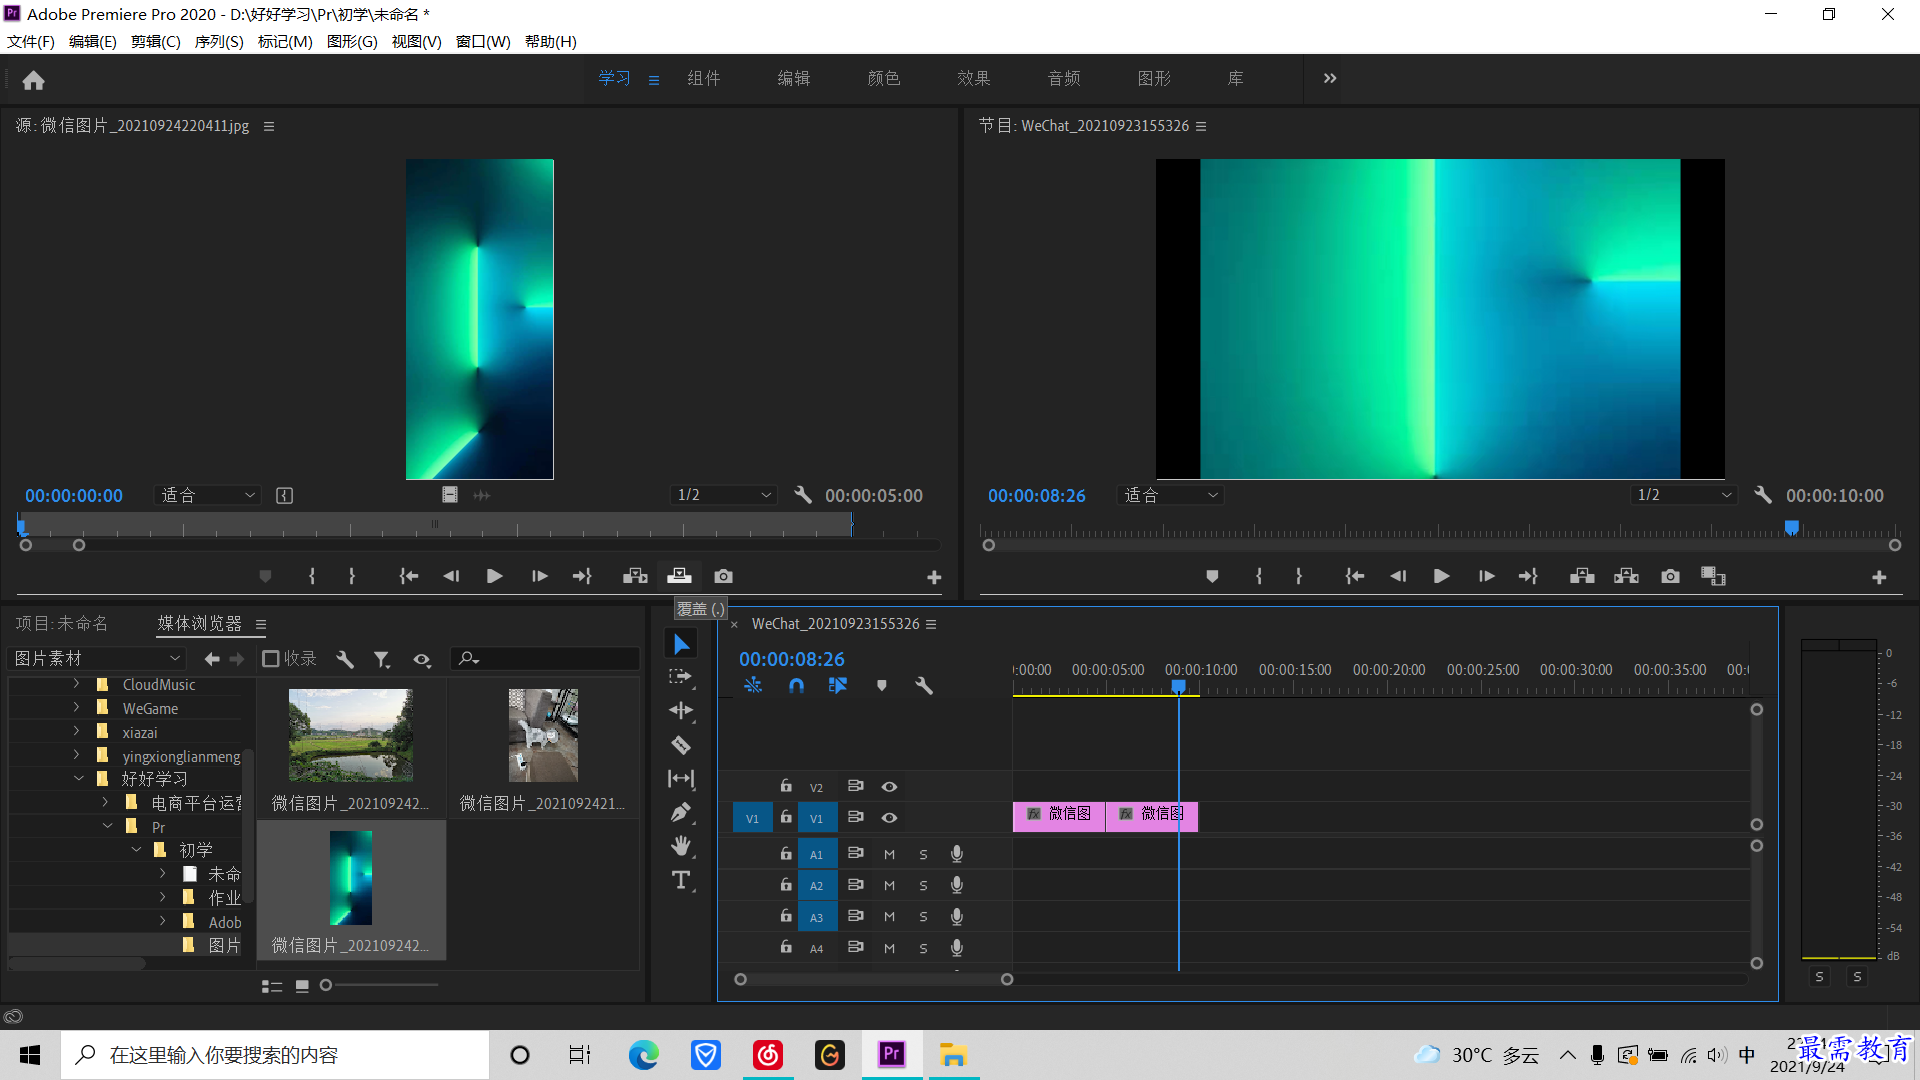
Task: Expand the CloudMusic folder
Action: (x=76, y=684)
